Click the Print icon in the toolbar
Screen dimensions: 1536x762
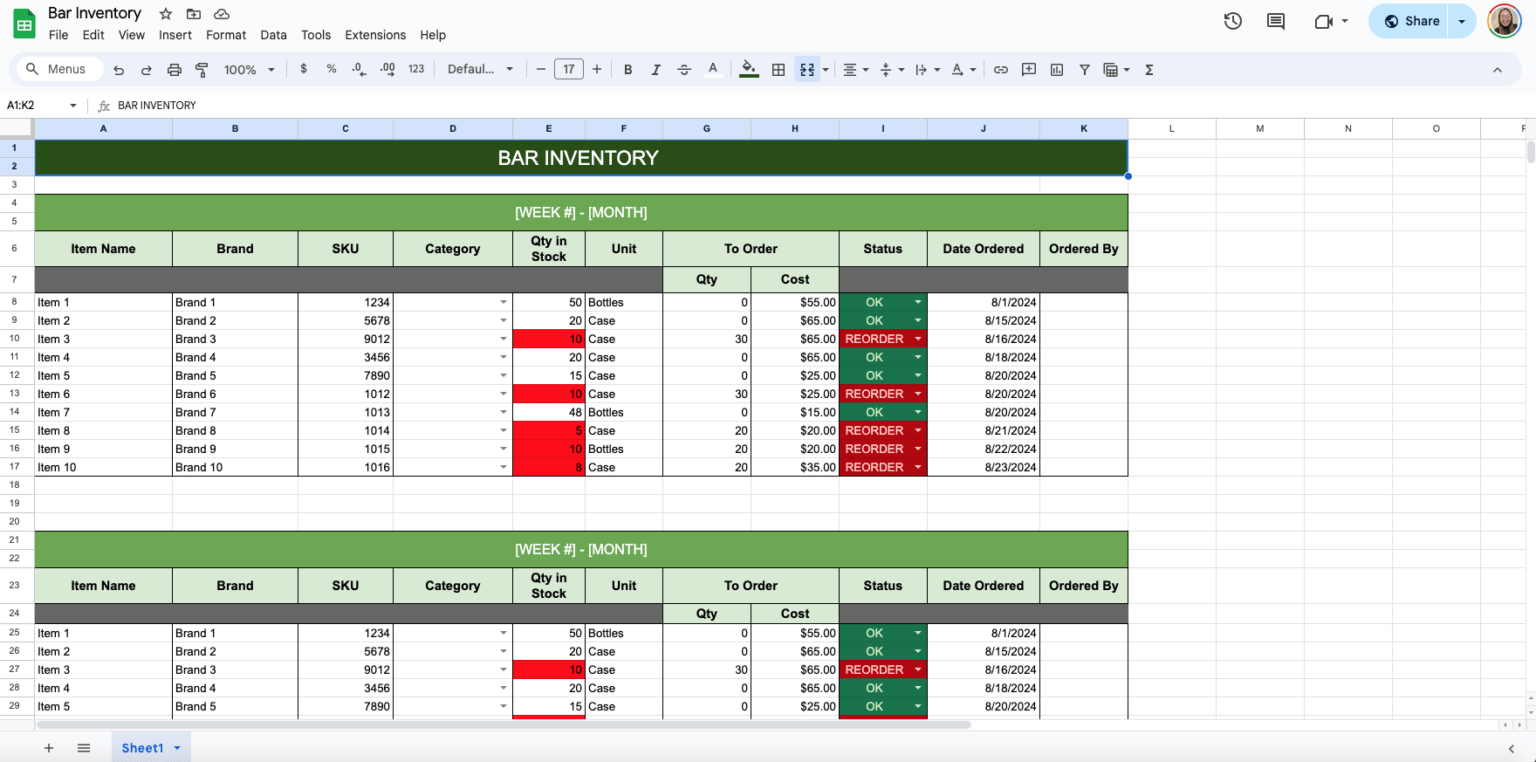click(x=175, y=69)
